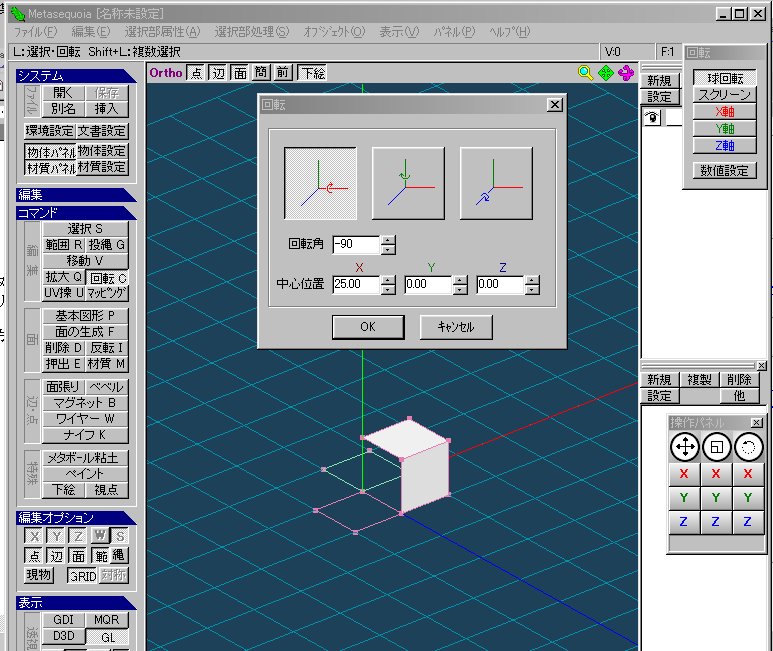This screenshot has height=651, width=773.
Task: Select 球回転 in 回転 panel
Action: click(724, 78)
